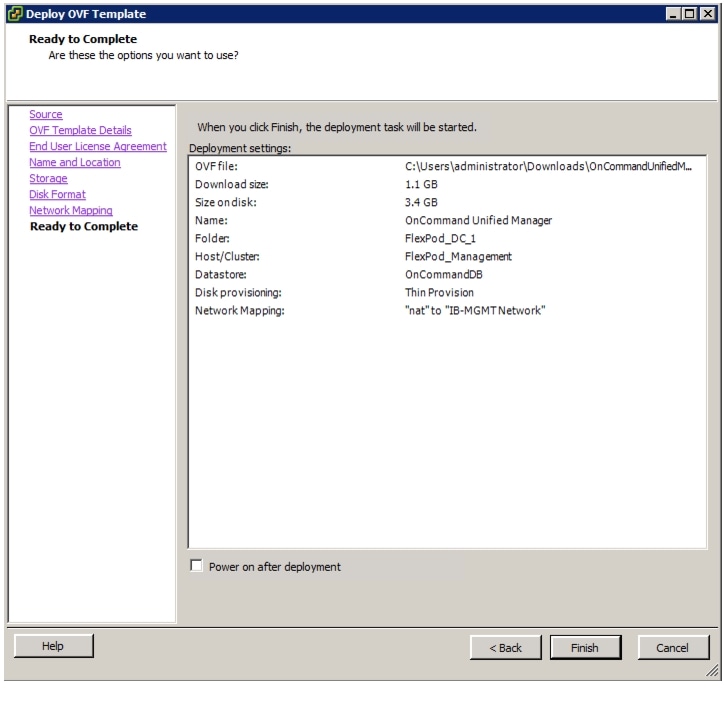The image size is (725, 713).
Task: Select the datastore value OnCommandDB
Action: (444, 275)
